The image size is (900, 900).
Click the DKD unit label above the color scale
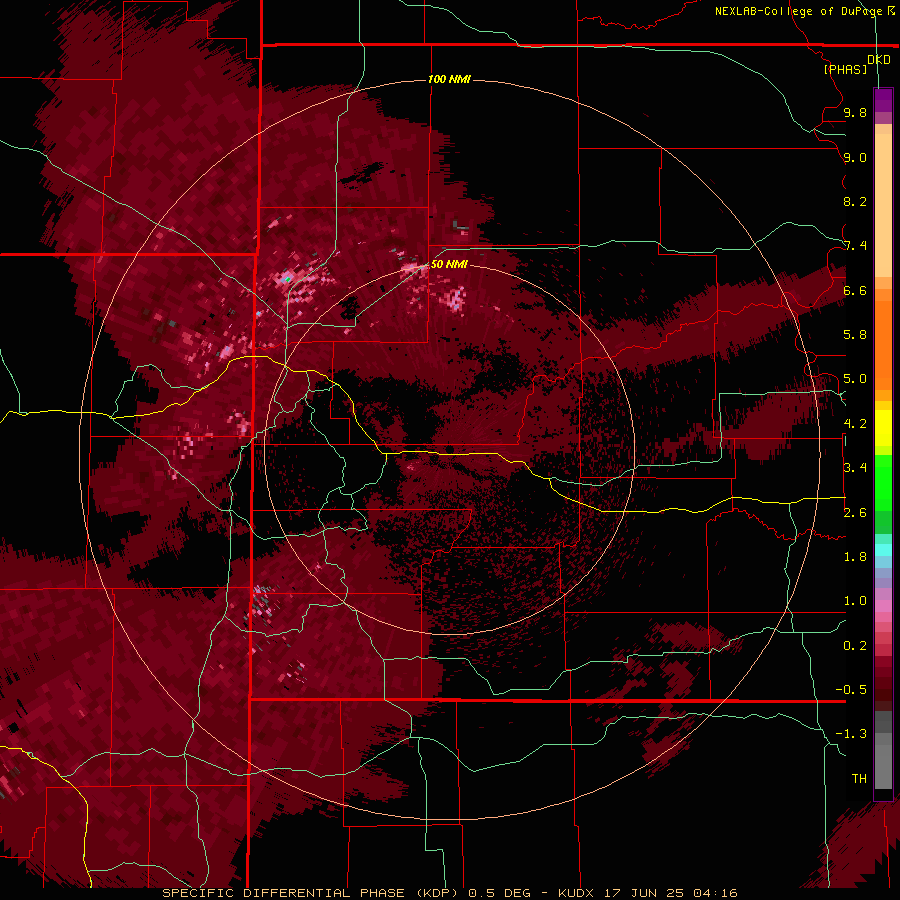pyautogui.click(x=879, y=60)
